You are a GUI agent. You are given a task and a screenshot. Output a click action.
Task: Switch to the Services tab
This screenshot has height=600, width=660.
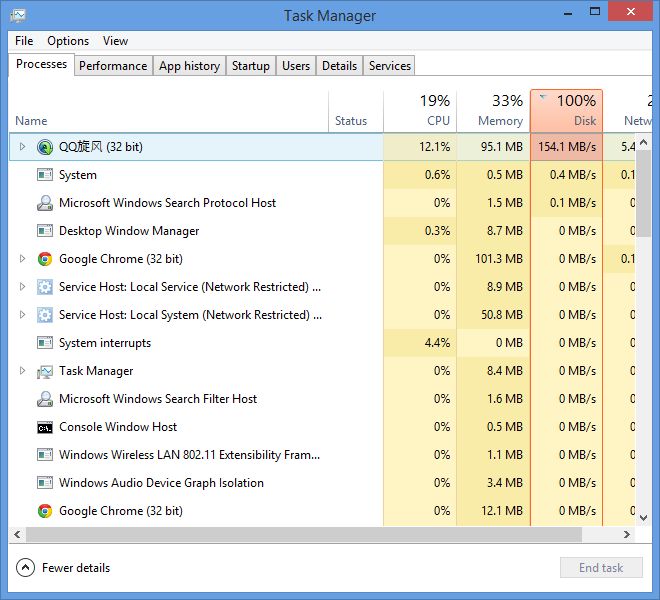click(390, 66)
